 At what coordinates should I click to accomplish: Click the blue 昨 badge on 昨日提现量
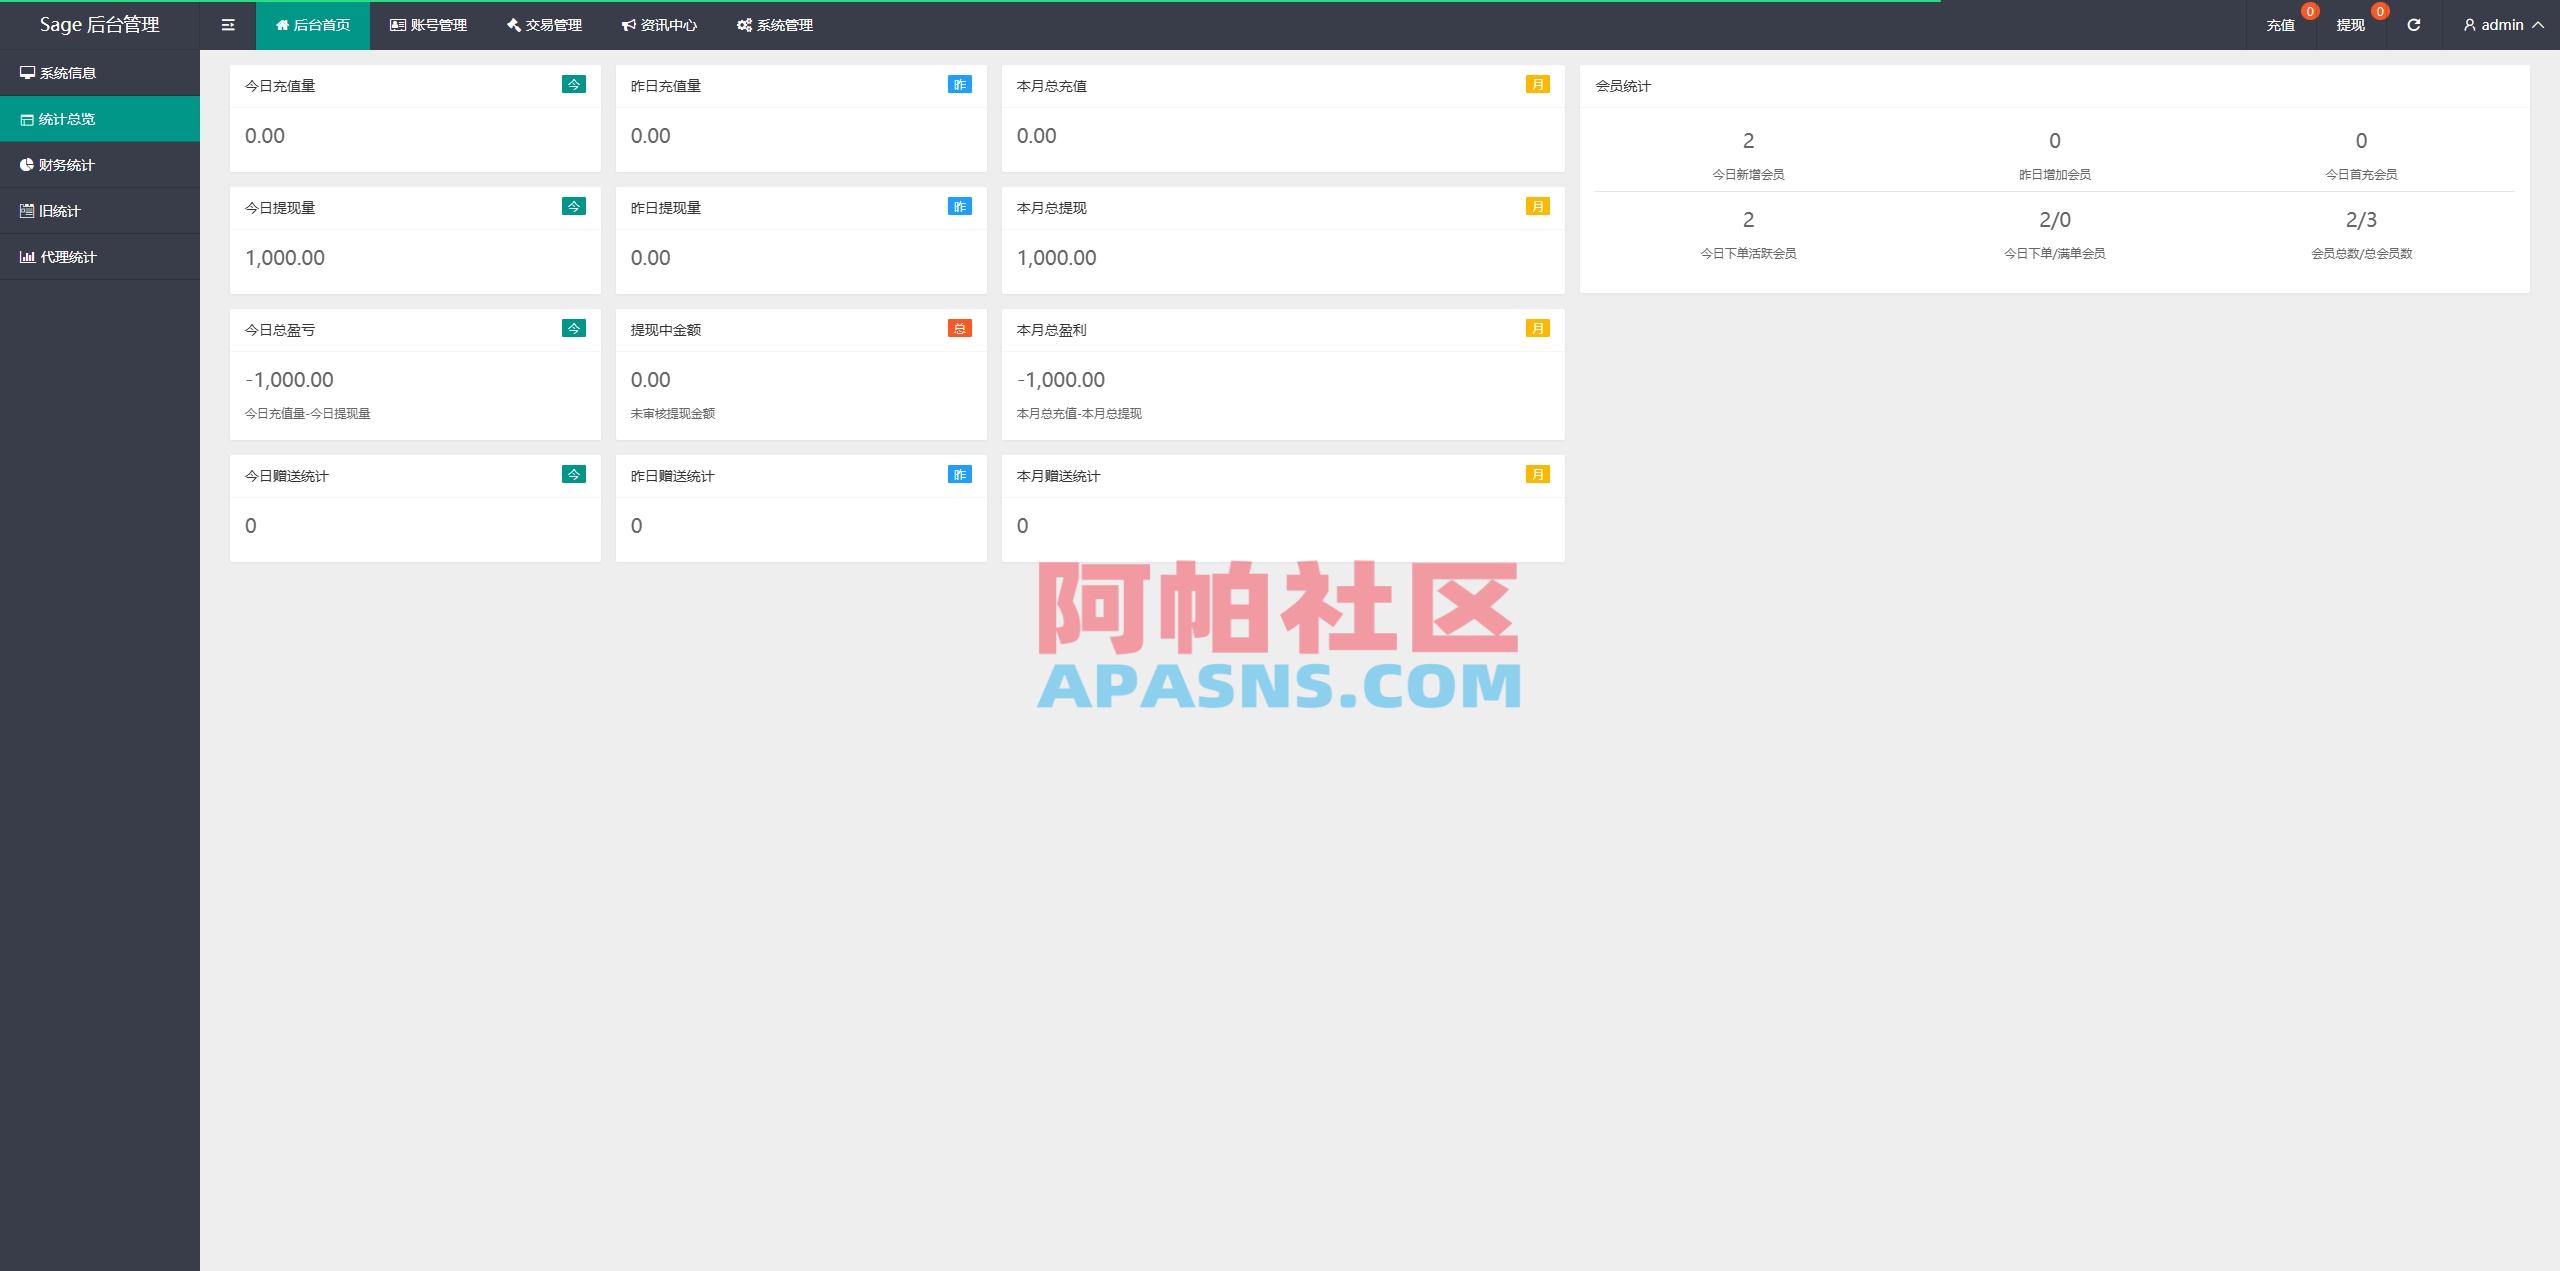pyautogui.click(x=959, y=207)
